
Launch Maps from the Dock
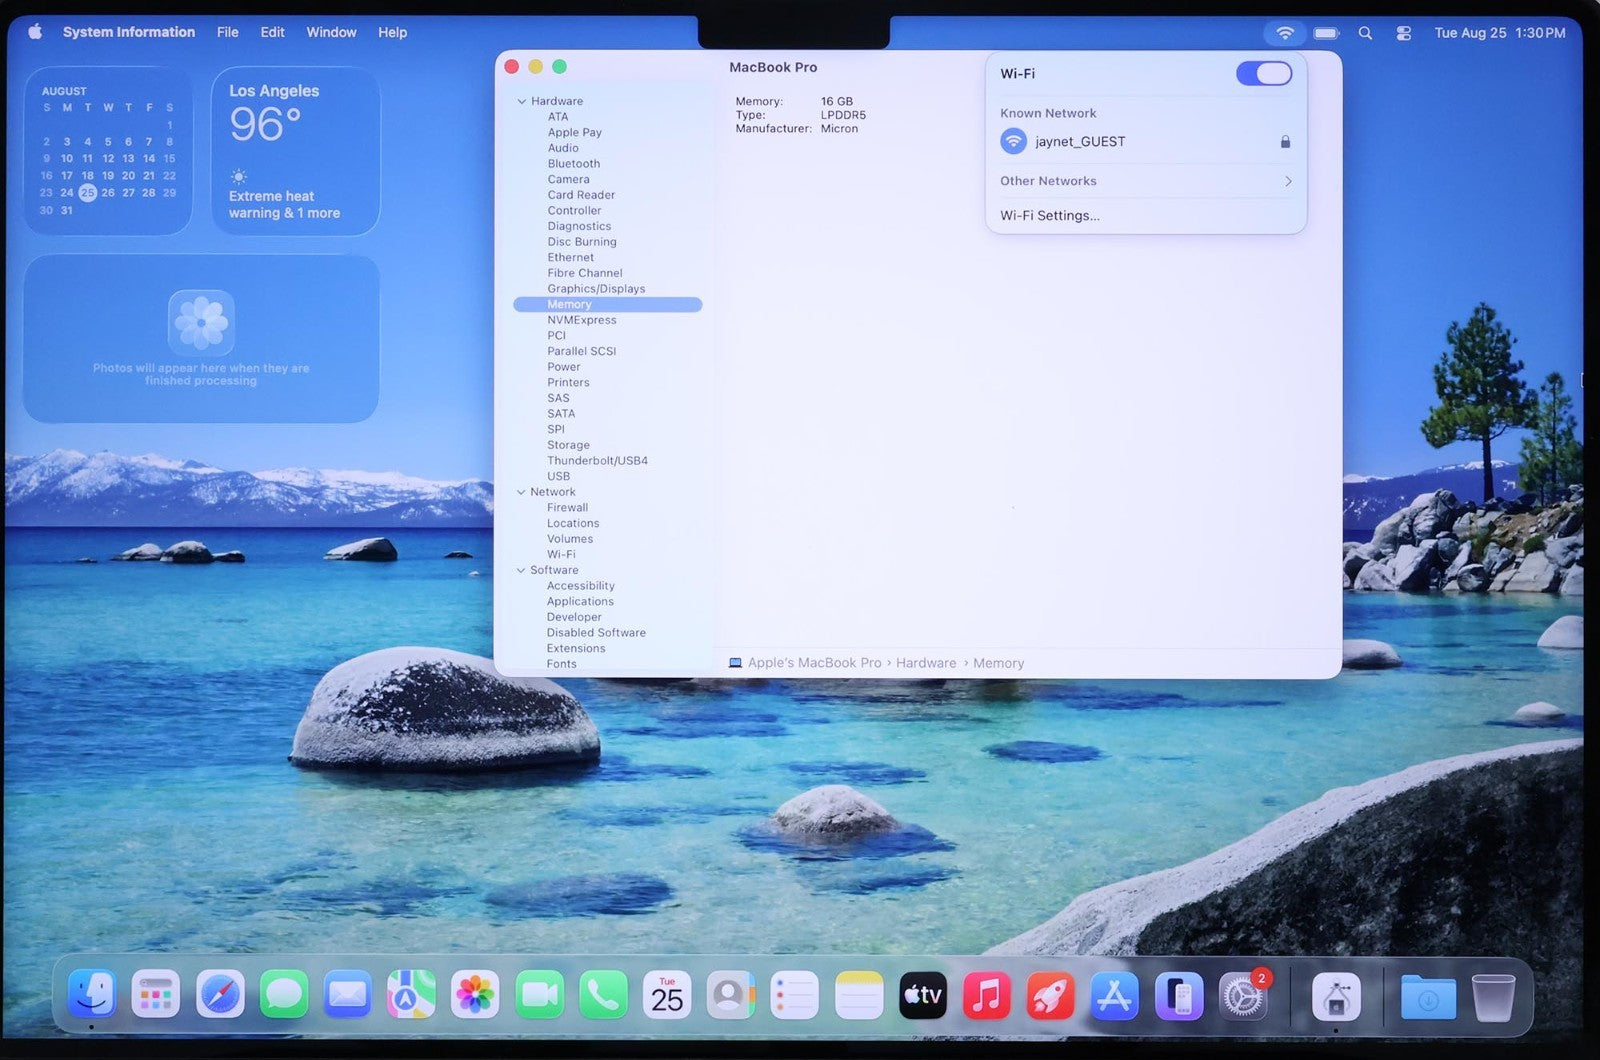pos(411,995)
